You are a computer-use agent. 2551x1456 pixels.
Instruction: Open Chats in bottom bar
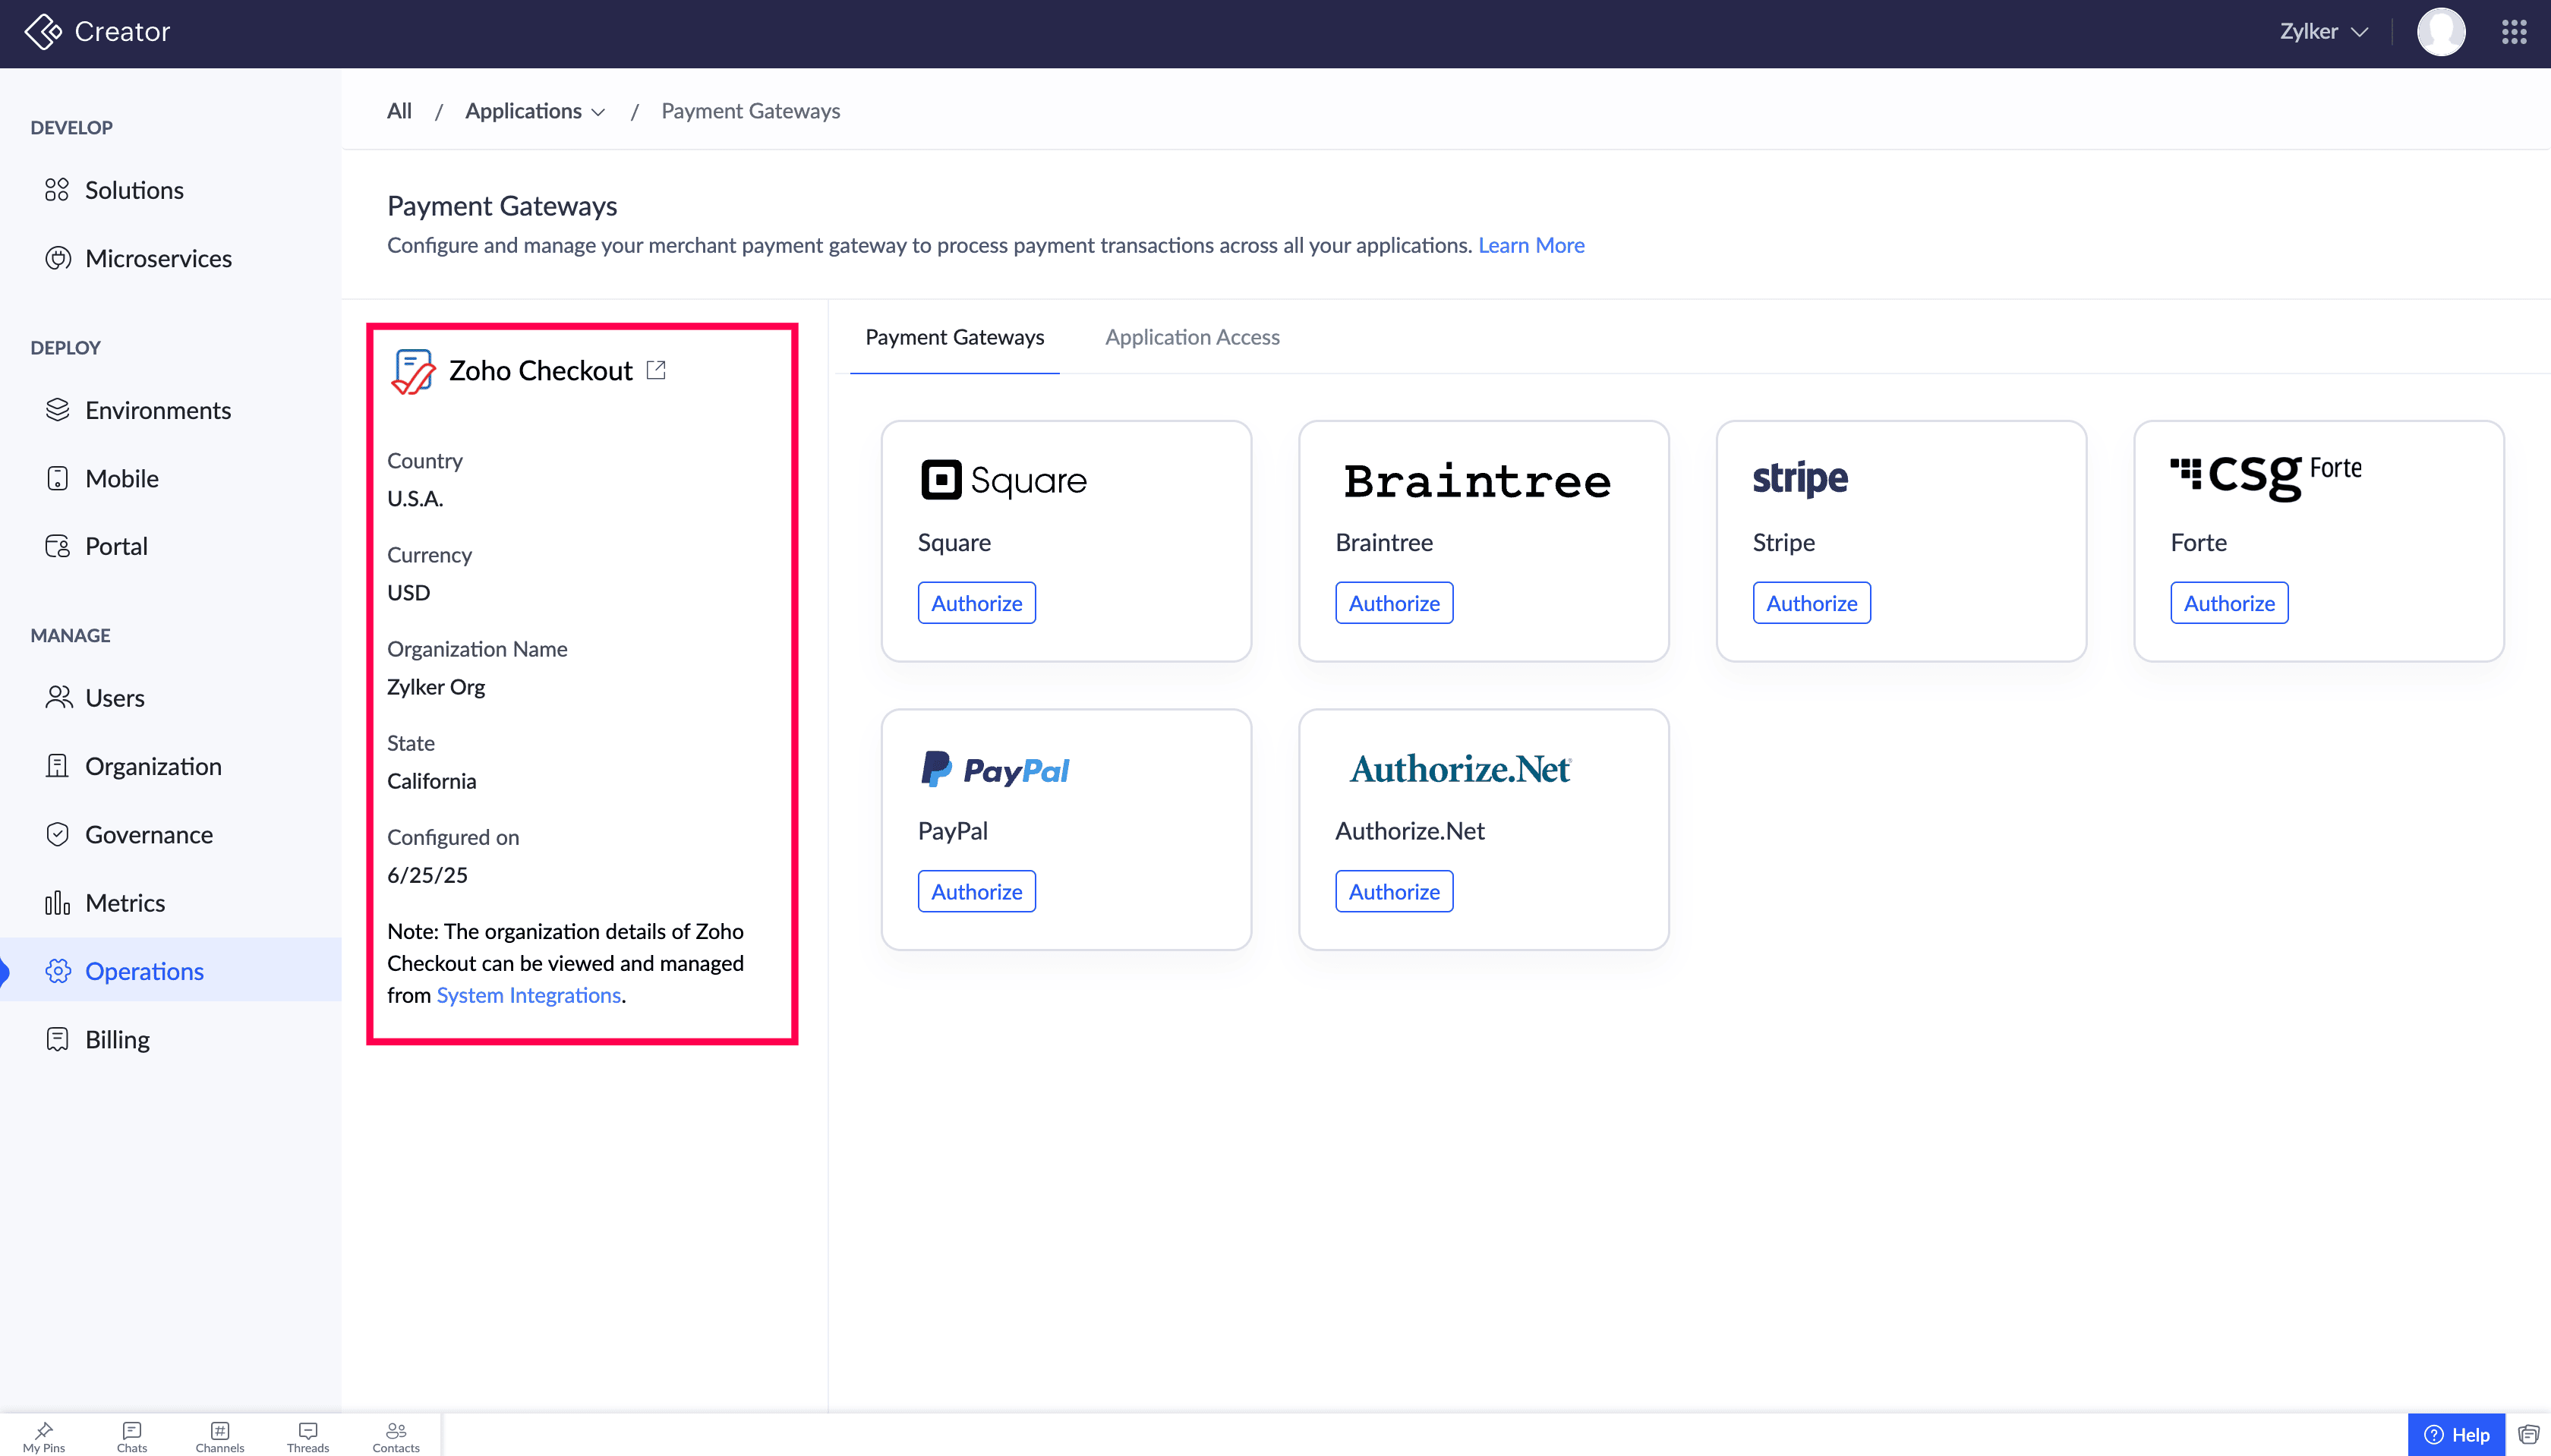[x=132, y=1436]
